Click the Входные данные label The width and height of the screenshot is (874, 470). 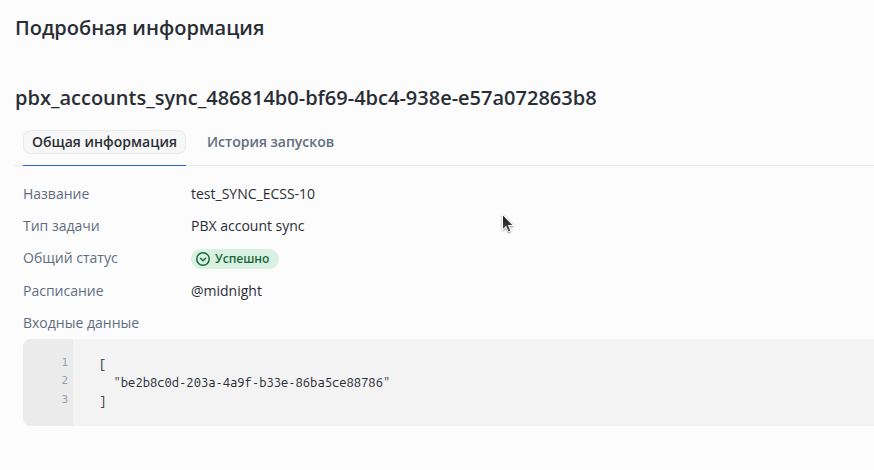81,323
